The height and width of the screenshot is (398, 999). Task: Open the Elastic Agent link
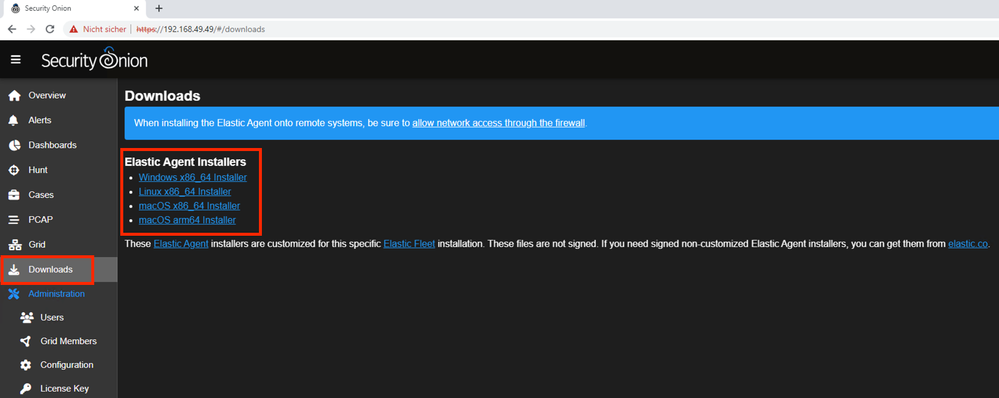click(181, 244)
